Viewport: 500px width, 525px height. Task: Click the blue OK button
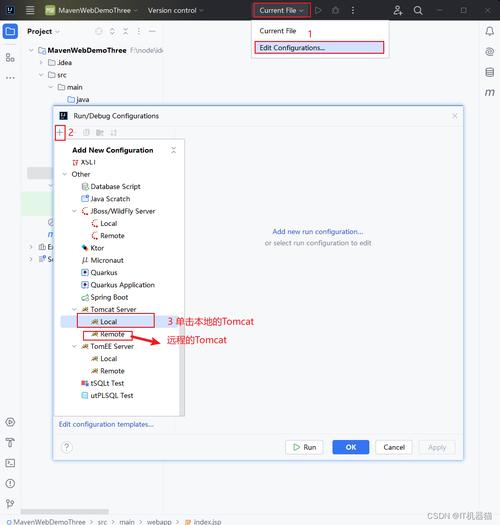coord(350,447)
